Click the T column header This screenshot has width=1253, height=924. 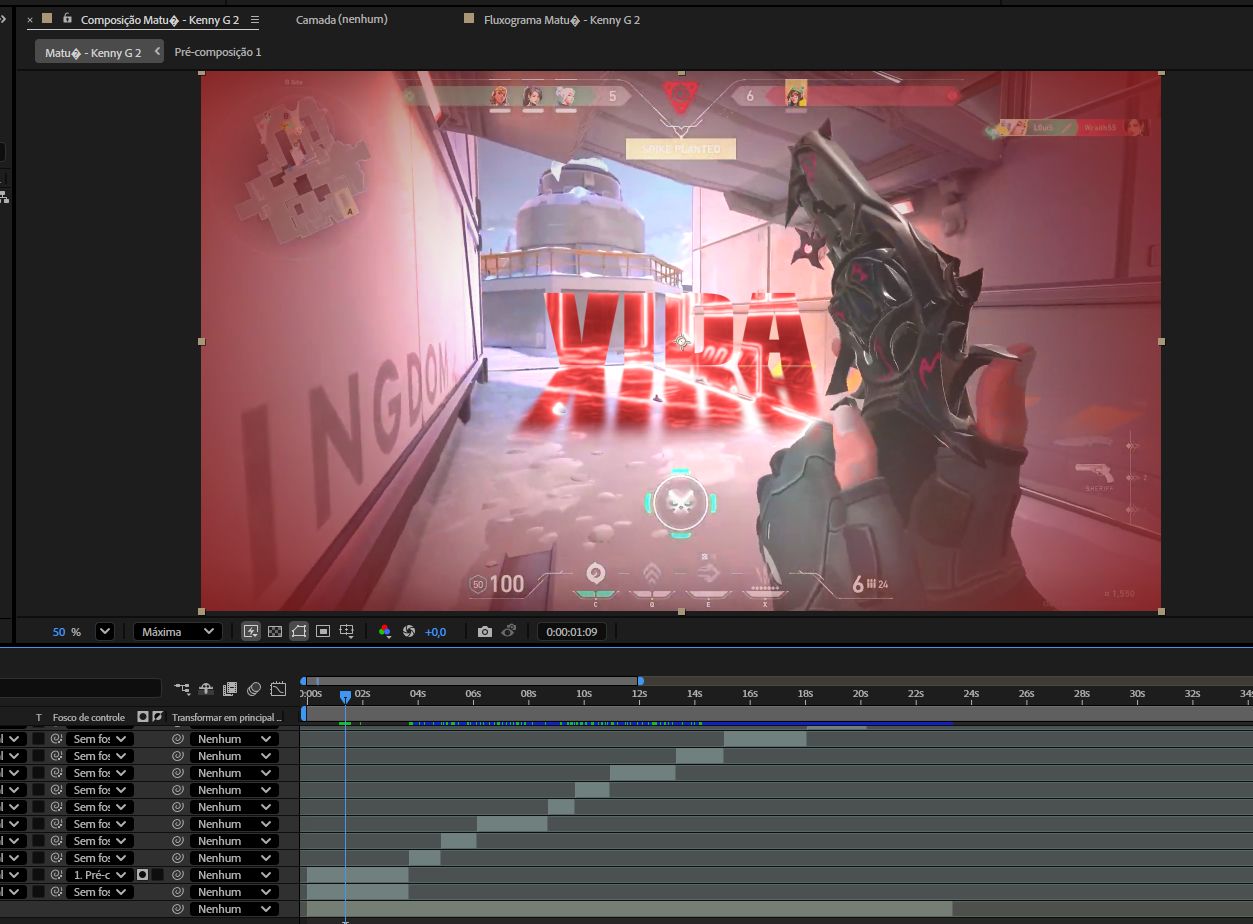pos(39,718)
